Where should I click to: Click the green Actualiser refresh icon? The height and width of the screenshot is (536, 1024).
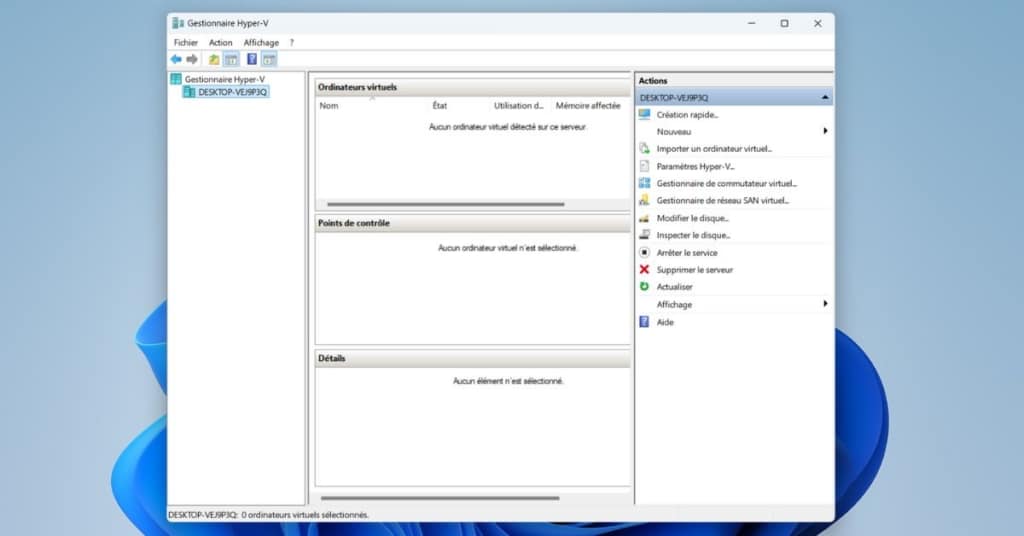click(645, 287)
